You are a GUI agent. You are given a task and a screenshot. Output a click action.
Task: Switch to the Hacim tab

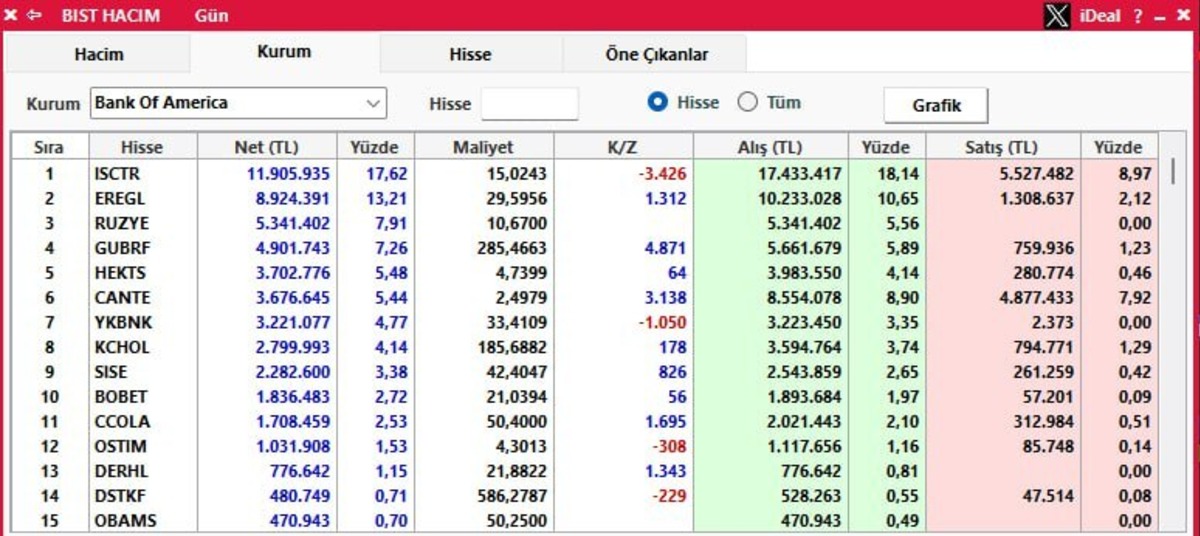(98, 54)
